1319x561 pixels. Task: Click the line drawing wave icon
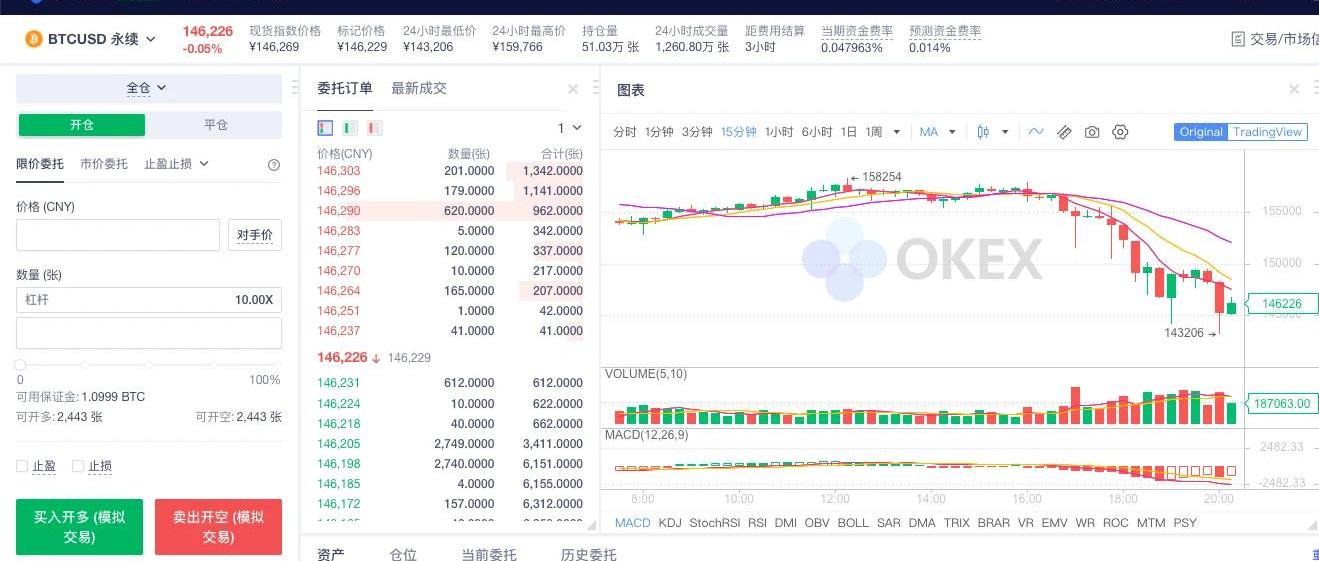coord(1036,132)
